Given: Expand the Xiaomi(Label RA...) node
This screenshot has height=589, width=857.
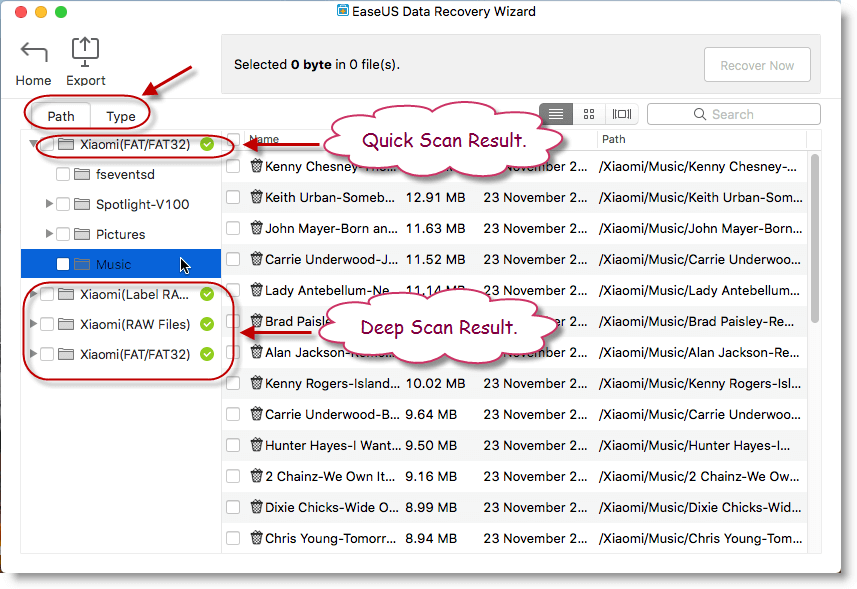Looking at the screenshot, I should coord(33,294).
